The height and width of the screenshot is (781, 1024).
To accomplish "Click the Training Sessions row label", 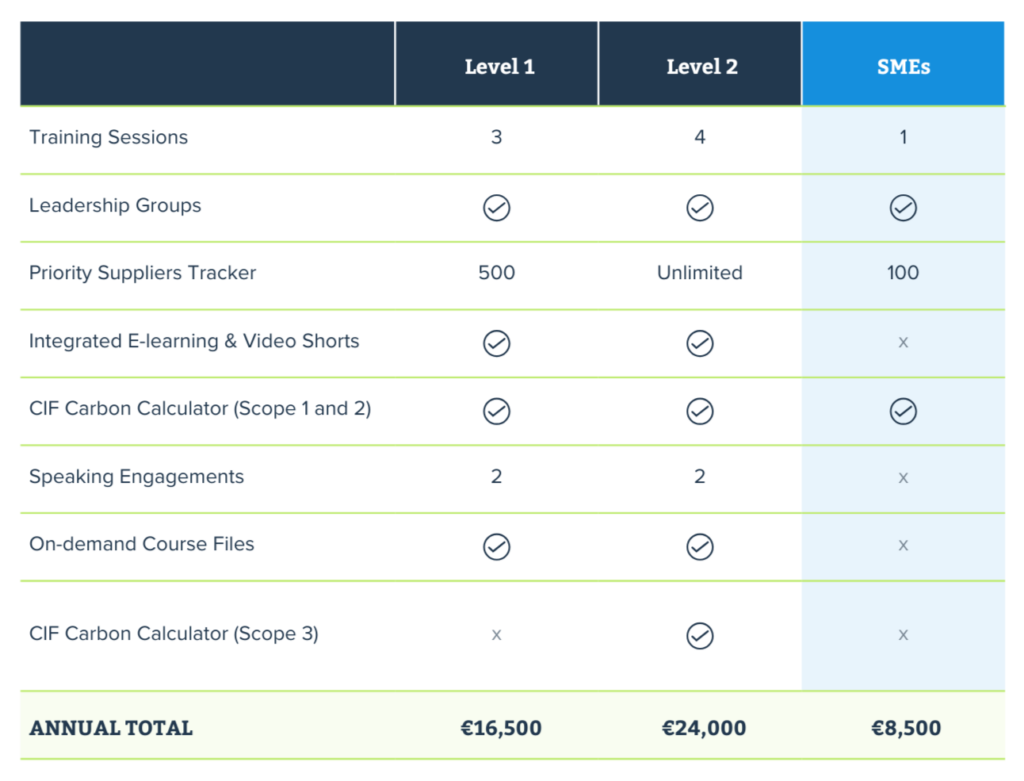I will click(x=108, y=137).
